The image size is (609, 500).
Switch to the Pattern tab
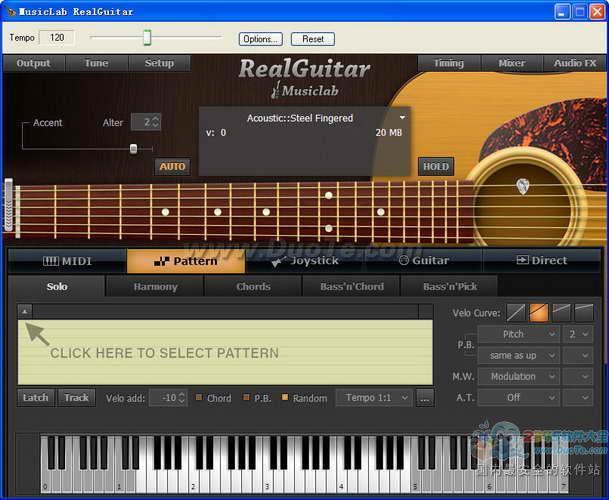point(186,261)
